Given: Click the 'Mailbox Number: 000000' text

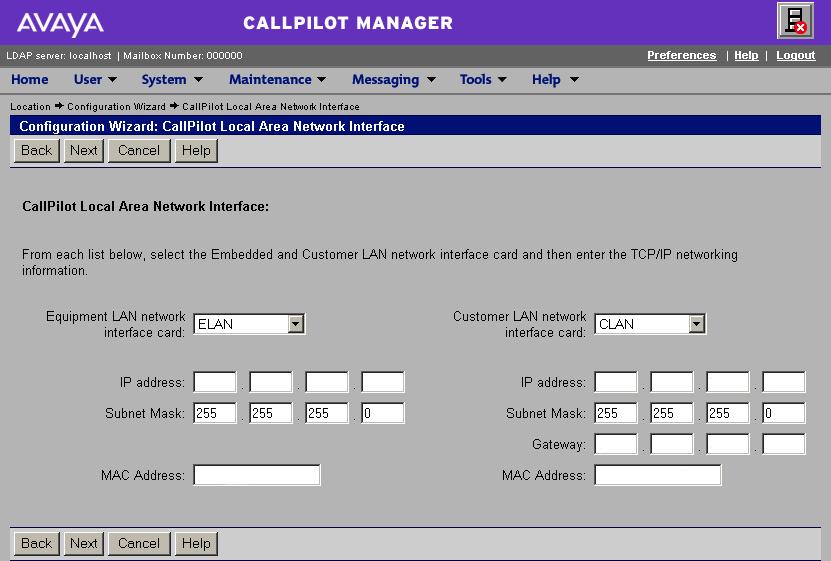Looking at the screenshot, I should click(183, 56).
